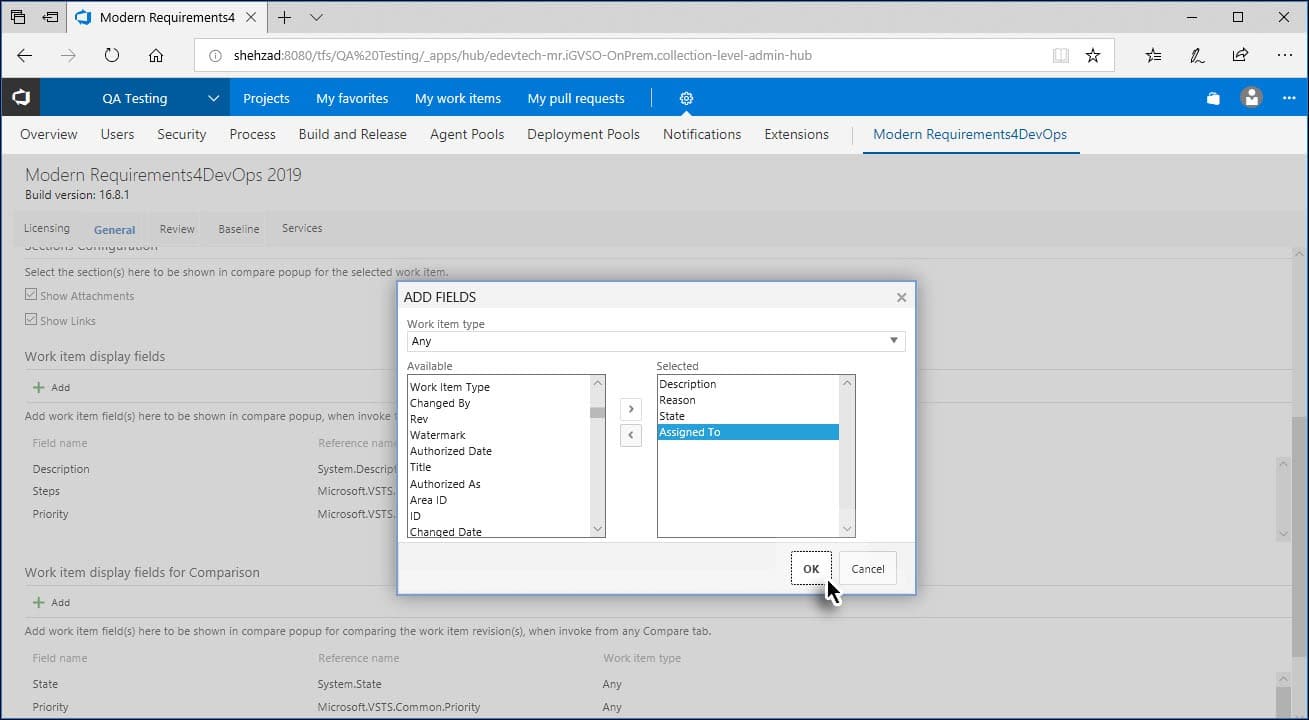Switch to the Process hub

click(x=252, y=134)
